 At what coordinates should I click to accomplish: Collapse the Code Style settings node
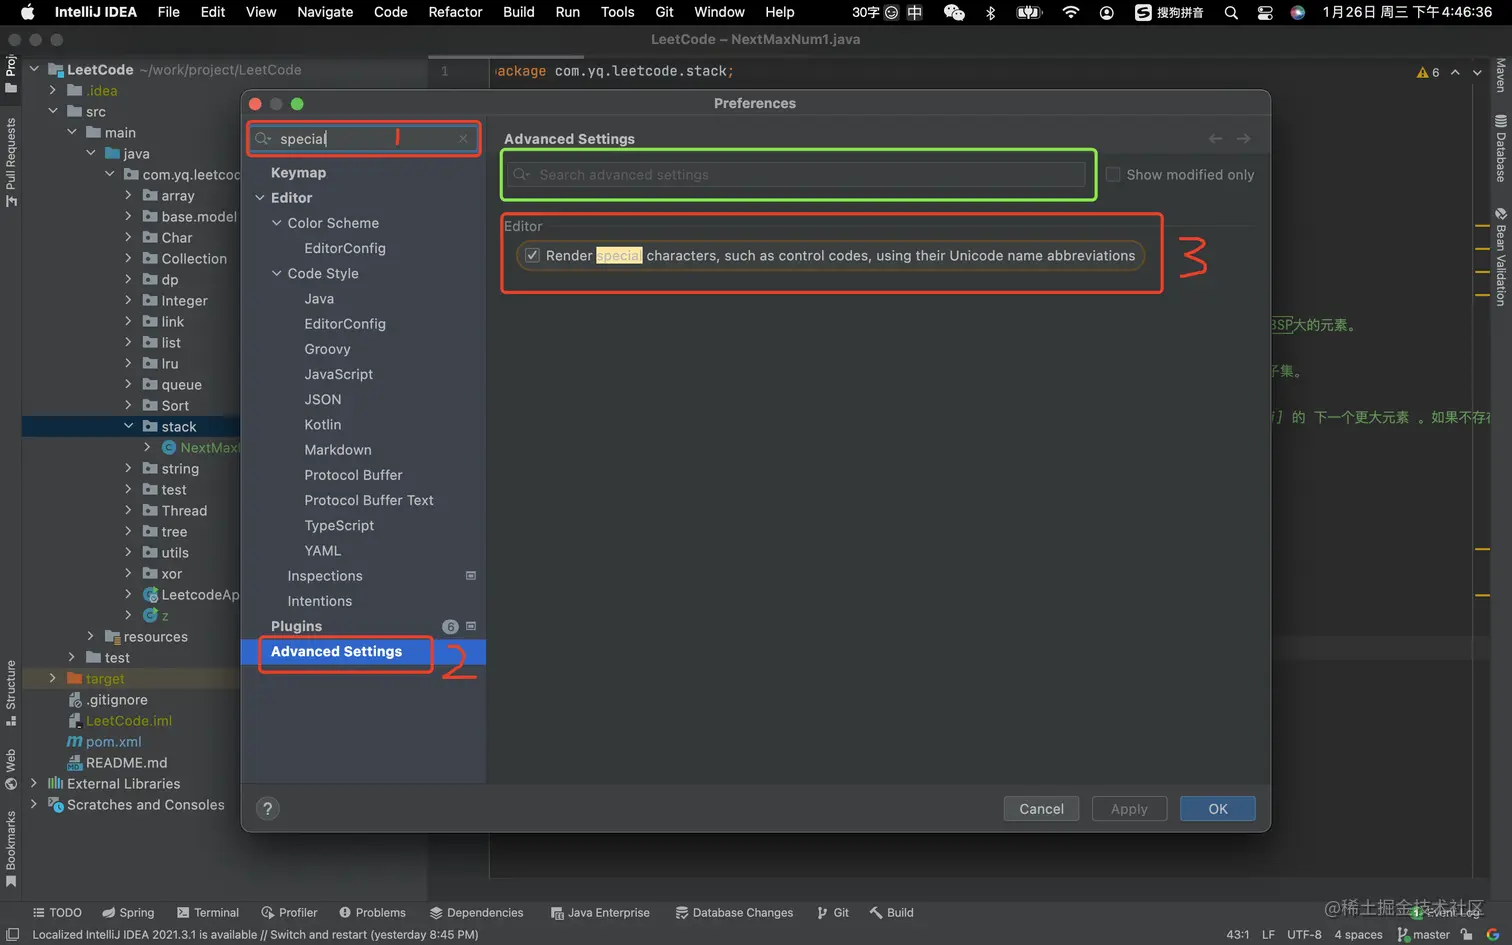tap(277, 273)
